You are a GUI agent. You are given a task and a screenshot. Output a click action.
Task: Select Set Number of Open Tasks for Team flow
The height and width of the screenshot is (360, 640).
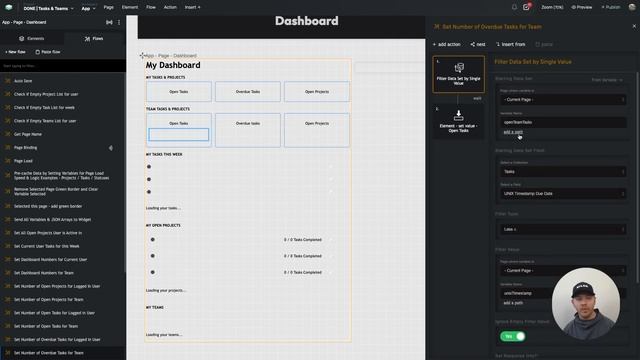tap(63, 326)
